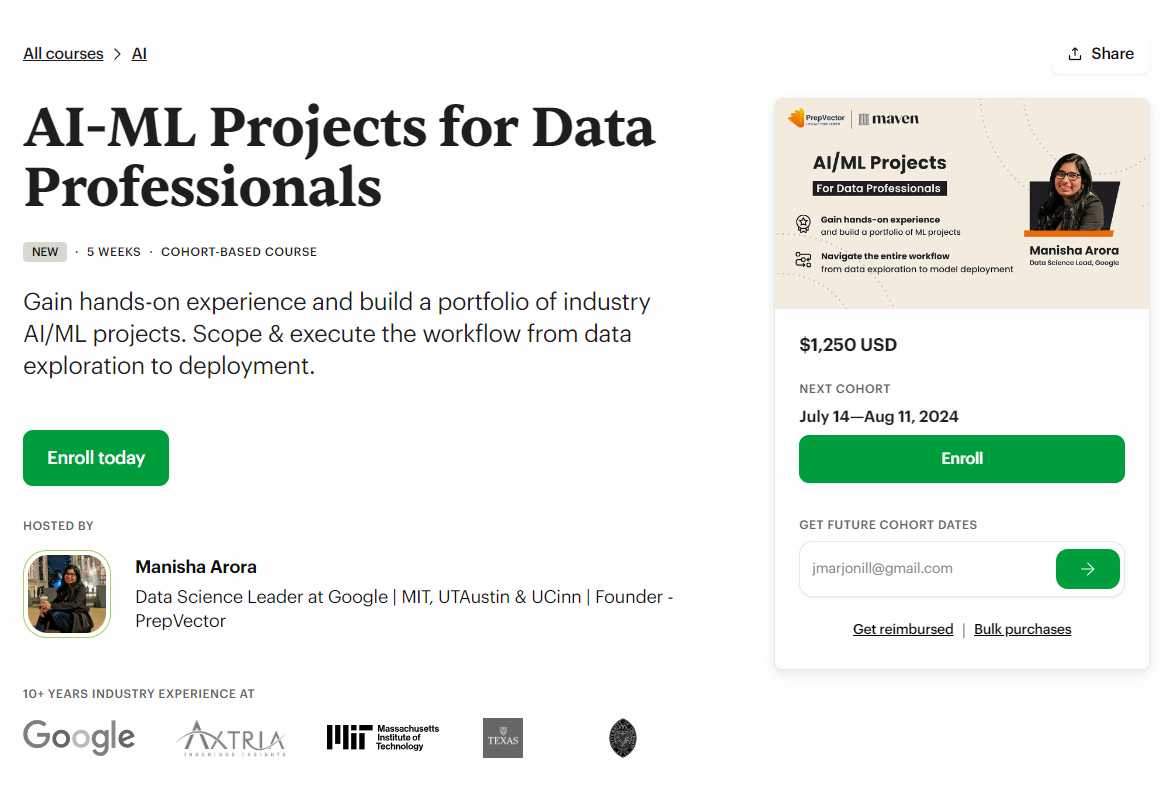Open the 'Bulk purchases' link

[1022, 629]
